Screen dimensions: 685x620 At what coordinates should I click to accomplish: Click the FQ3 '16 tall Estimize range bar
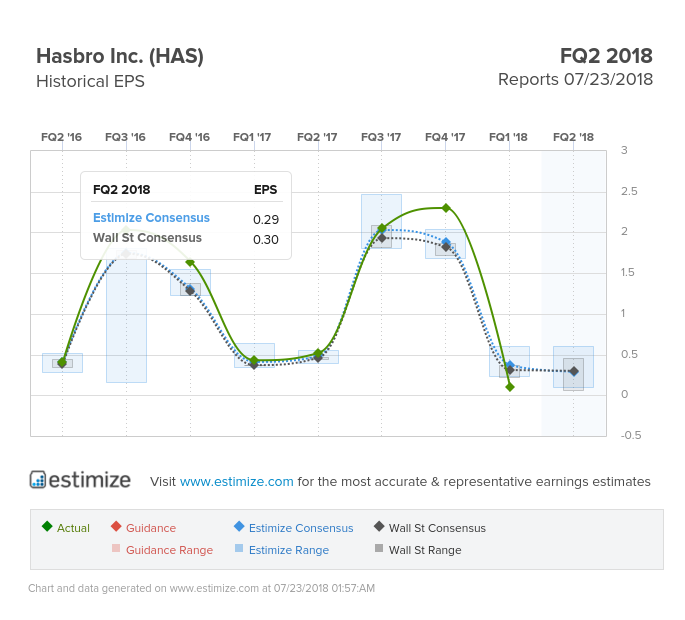pos(126,321)
